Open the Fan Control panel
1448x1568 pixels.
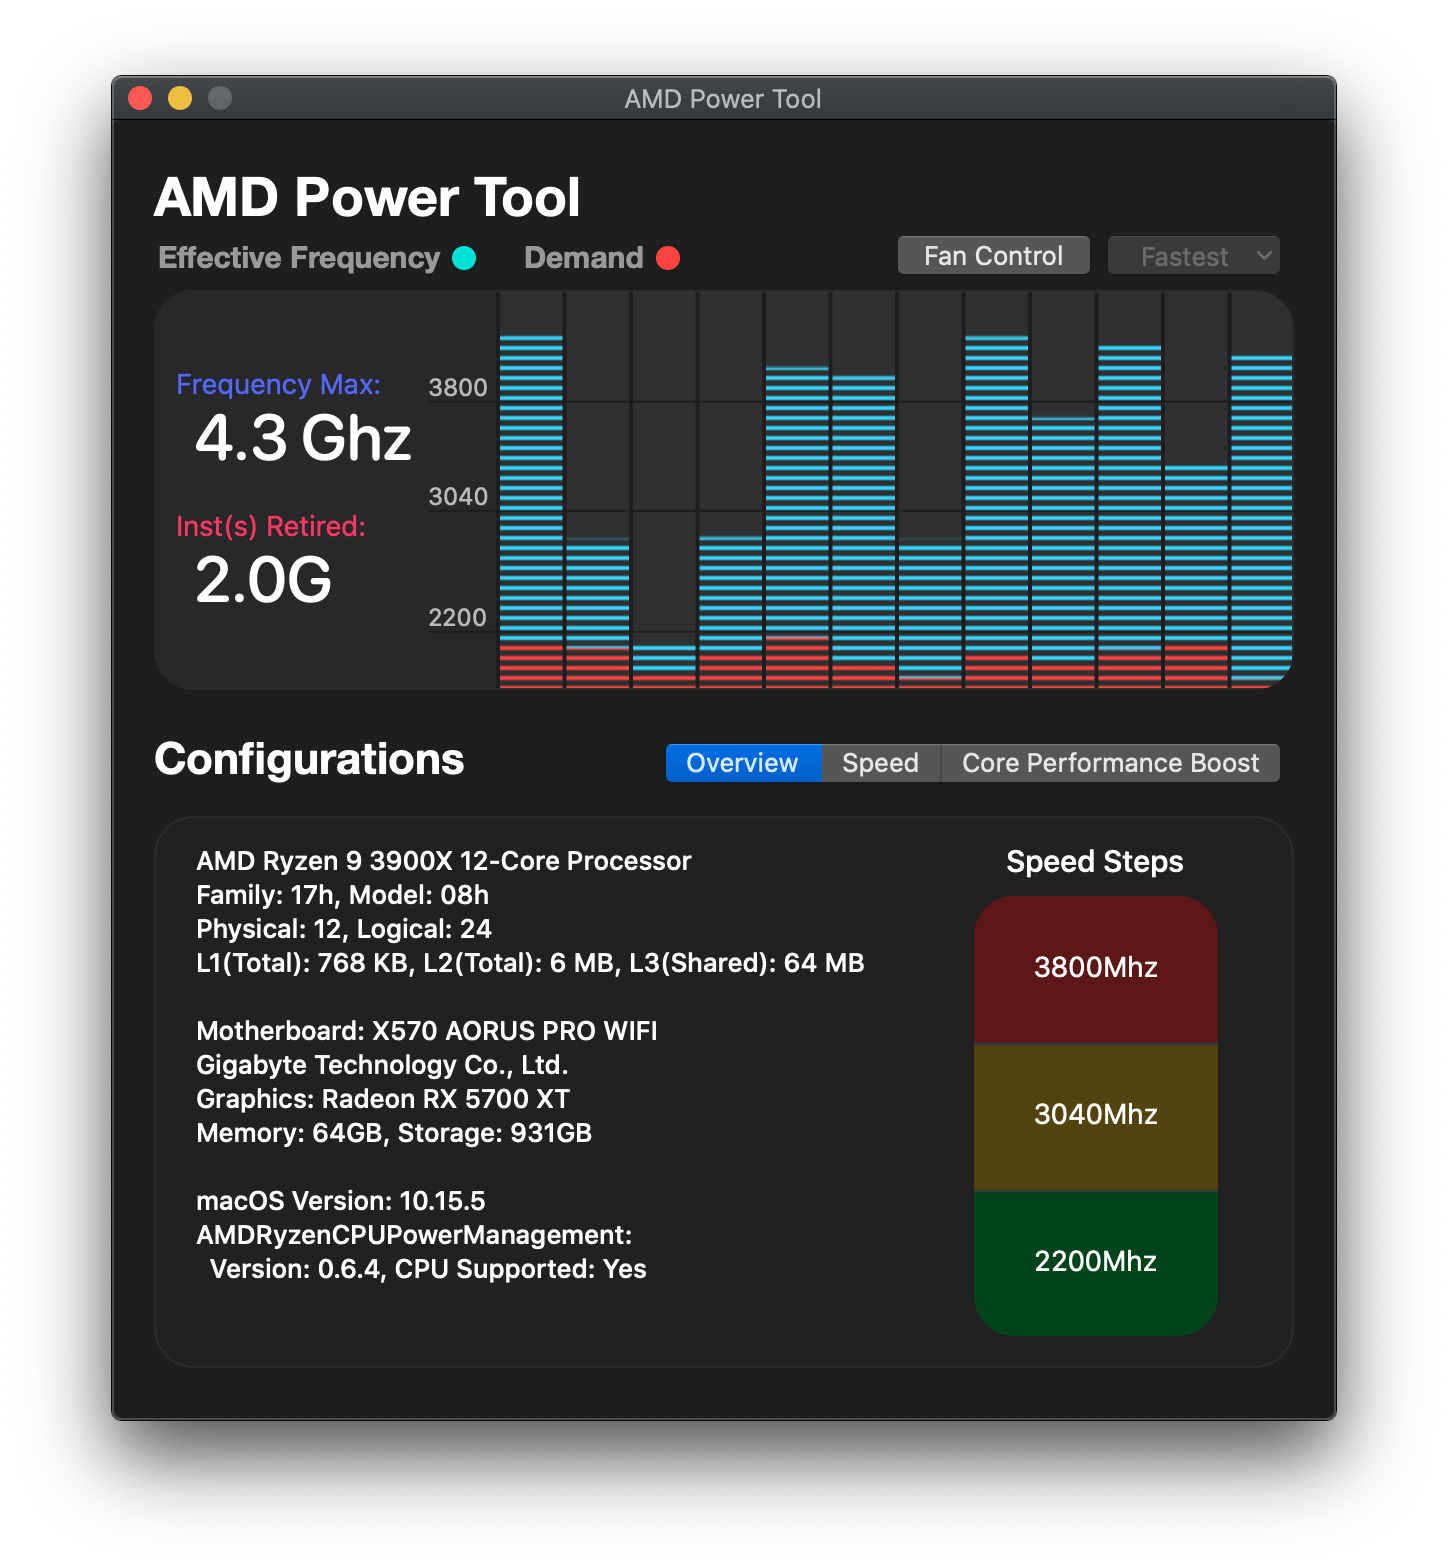click(993, 256)
